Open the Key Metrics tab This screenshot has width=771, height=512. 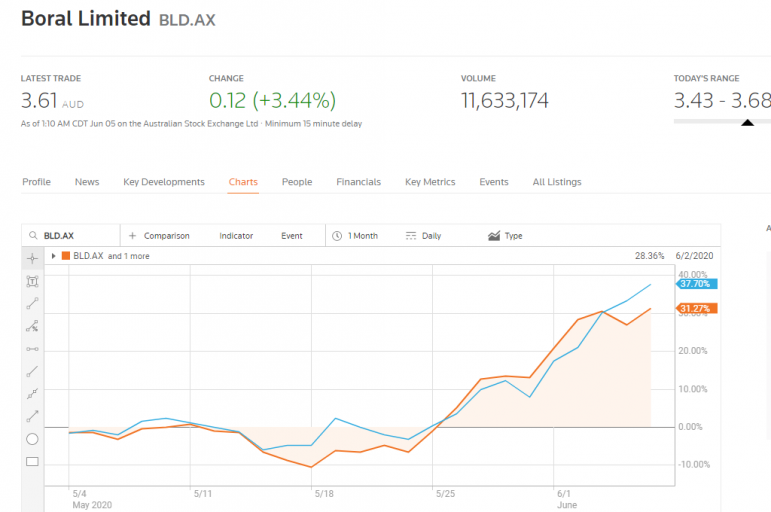(x=430, y=182)
